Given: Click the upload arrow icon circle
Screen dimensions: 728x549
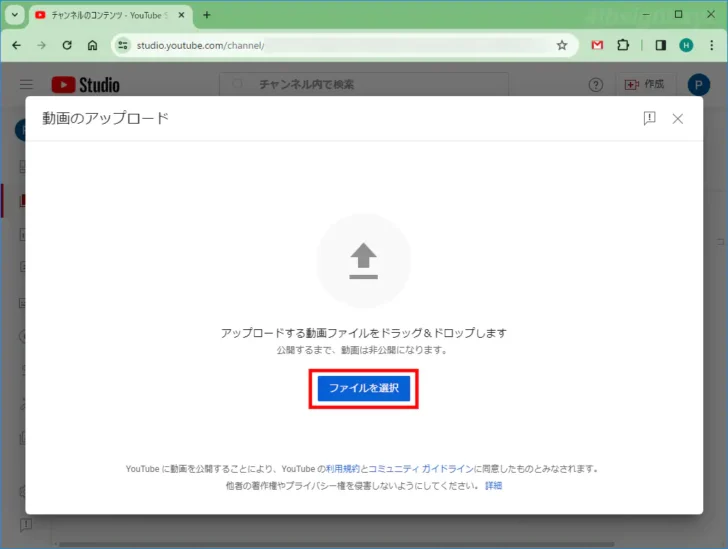Looking at the screenshot, I should 364,261.
